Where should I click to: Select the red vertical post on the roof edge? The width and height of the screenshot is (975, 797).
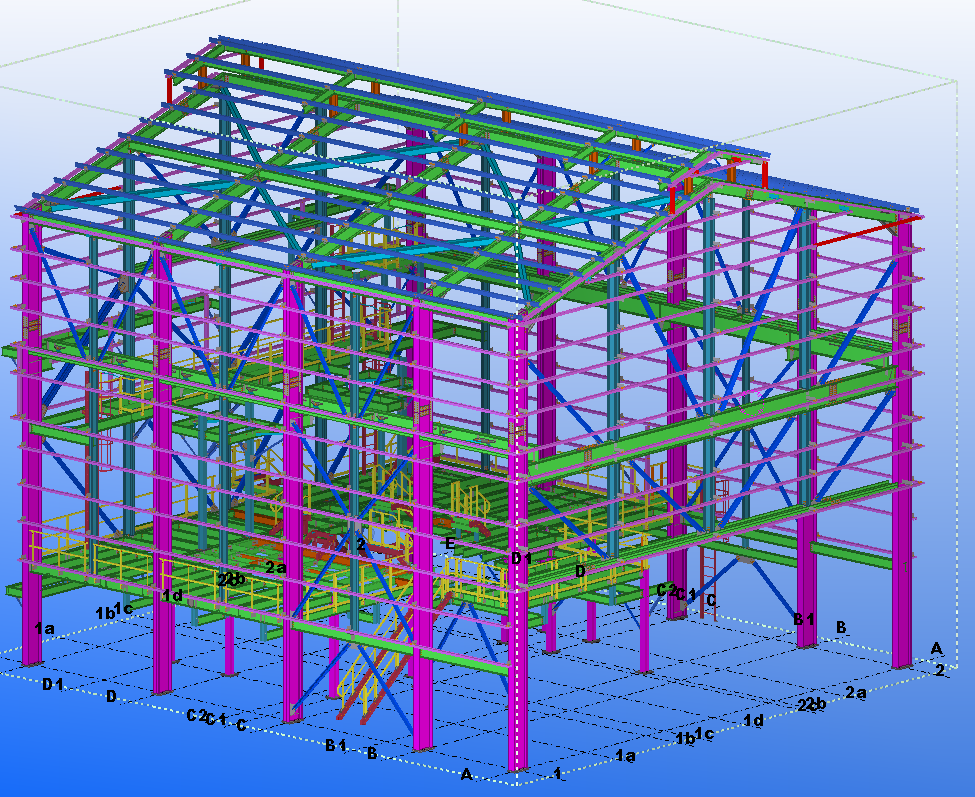tap(766, 174)
